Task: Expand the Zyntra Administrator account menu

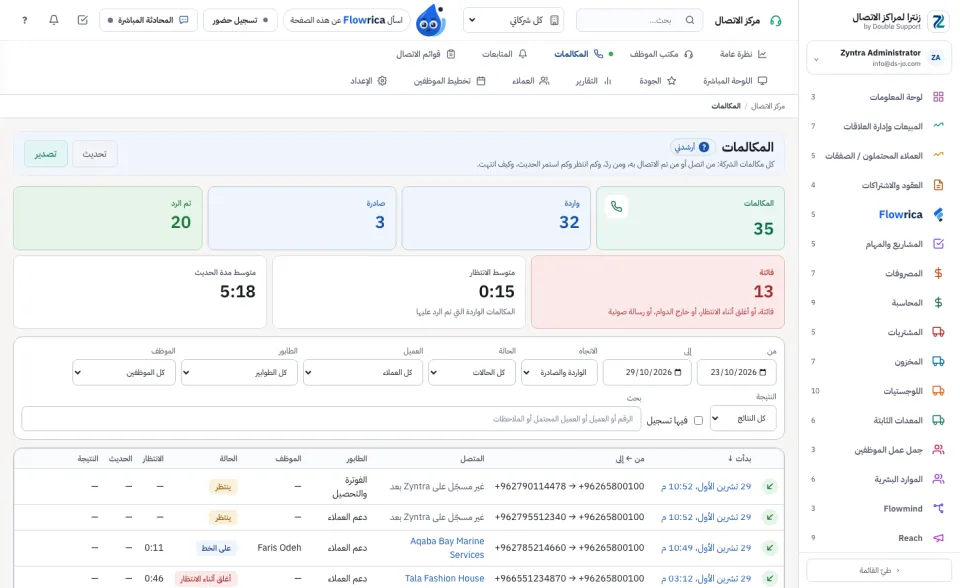Action: (879, 58)
